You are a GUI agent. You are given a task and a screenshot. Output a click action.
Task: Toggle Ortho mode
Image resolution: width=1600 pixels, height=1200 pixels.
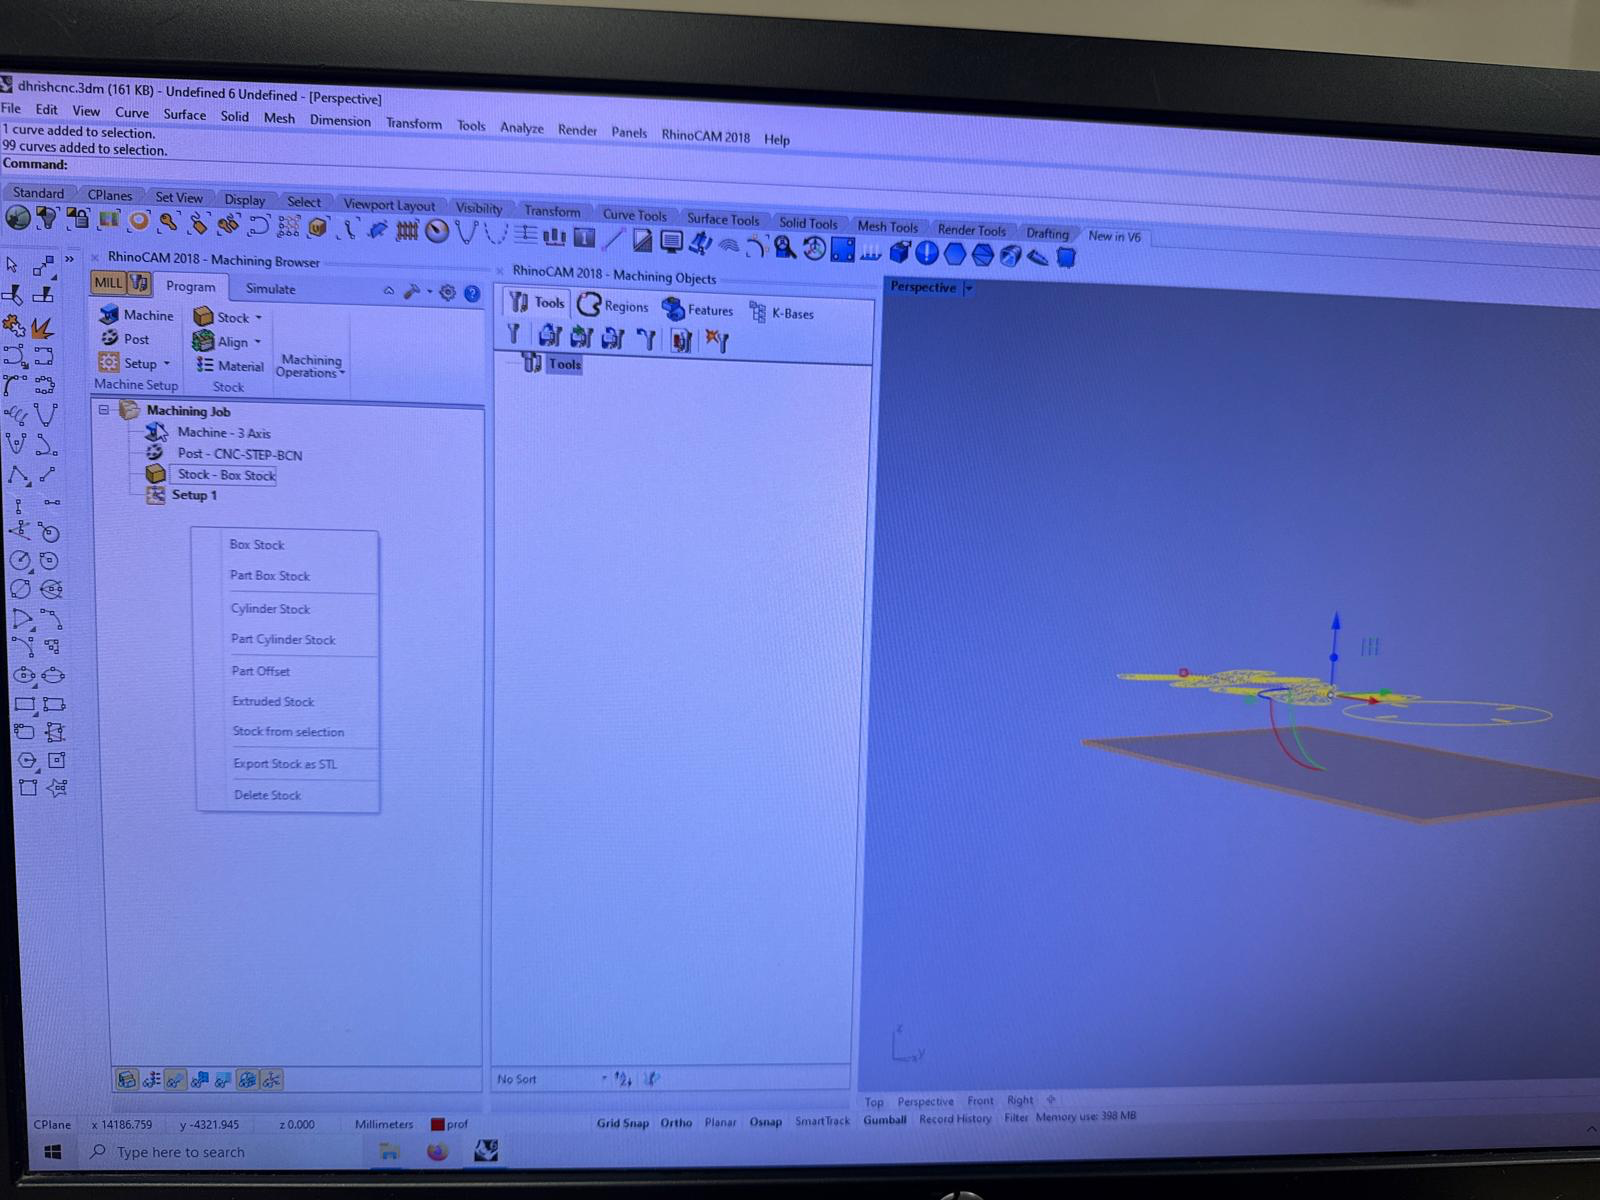click(x=676, y=1123)
